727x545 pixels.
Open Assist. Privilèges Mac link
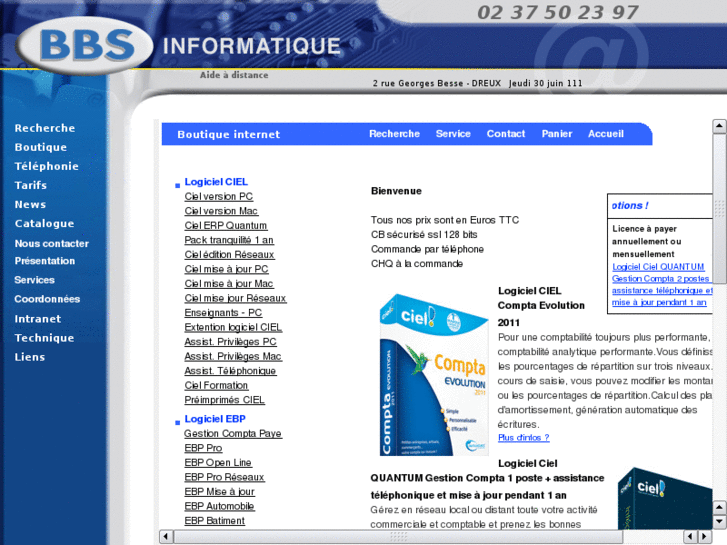pos(233,356)
